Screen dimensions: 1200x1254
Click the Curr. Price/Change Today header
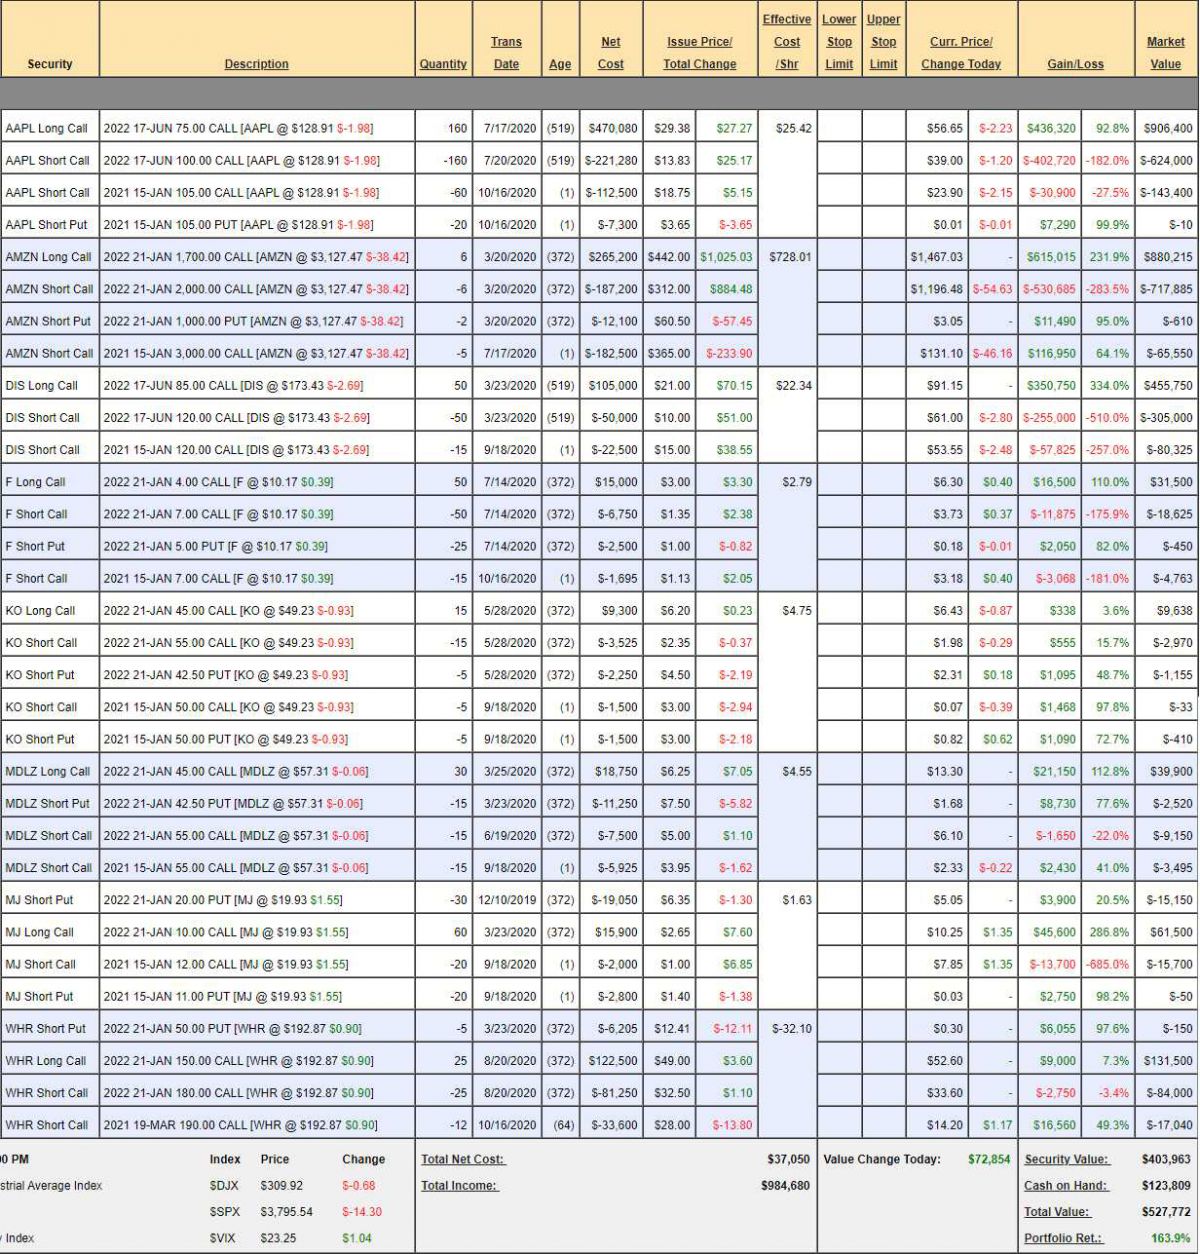(960, 53)
